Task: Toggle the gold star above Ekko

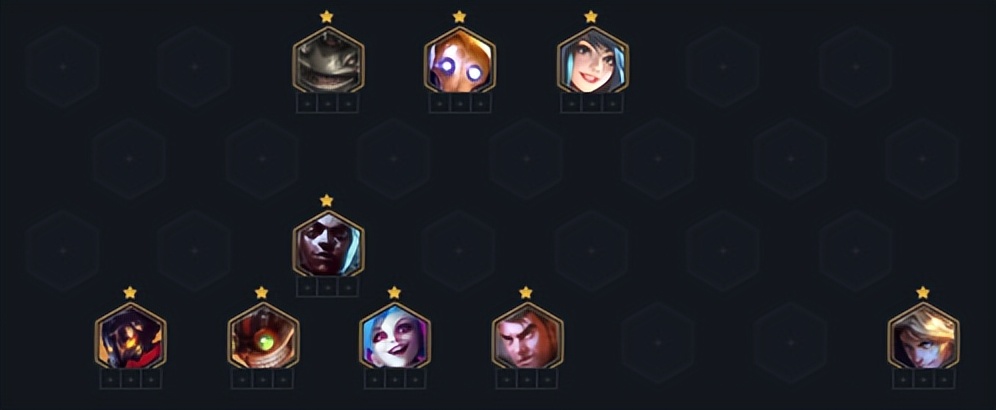Action: click(x=326, y=201)
